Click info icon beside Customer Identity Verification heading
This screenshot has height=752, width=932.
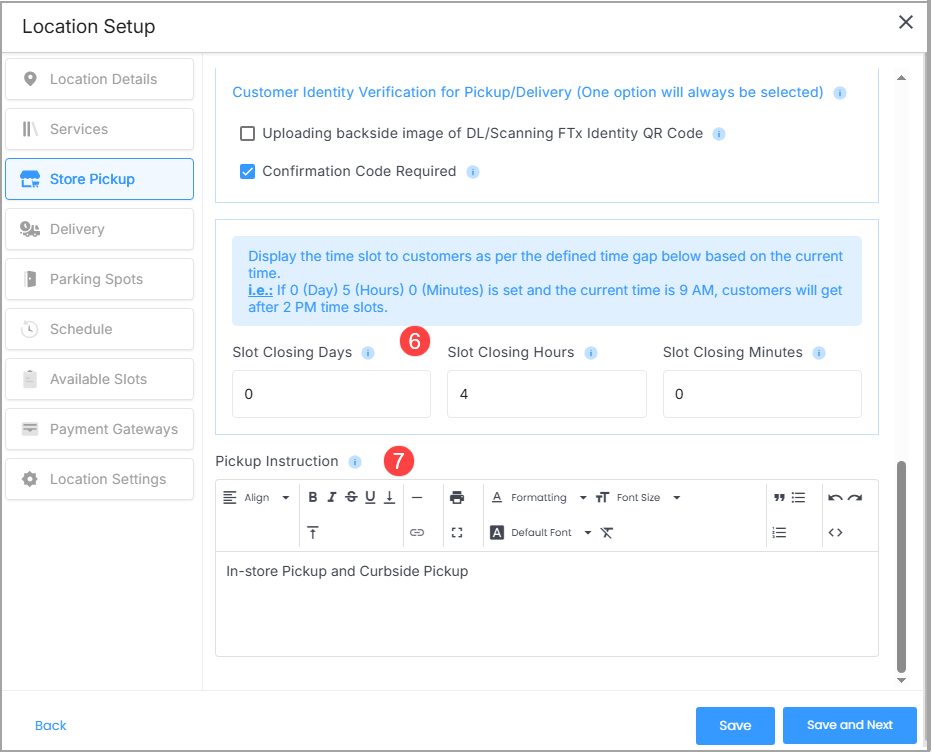[x=840, y=93]
